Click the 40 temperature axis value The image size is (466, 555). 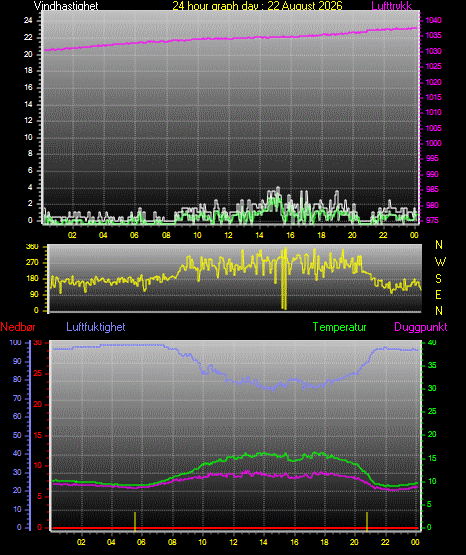(x=432, y=342)
